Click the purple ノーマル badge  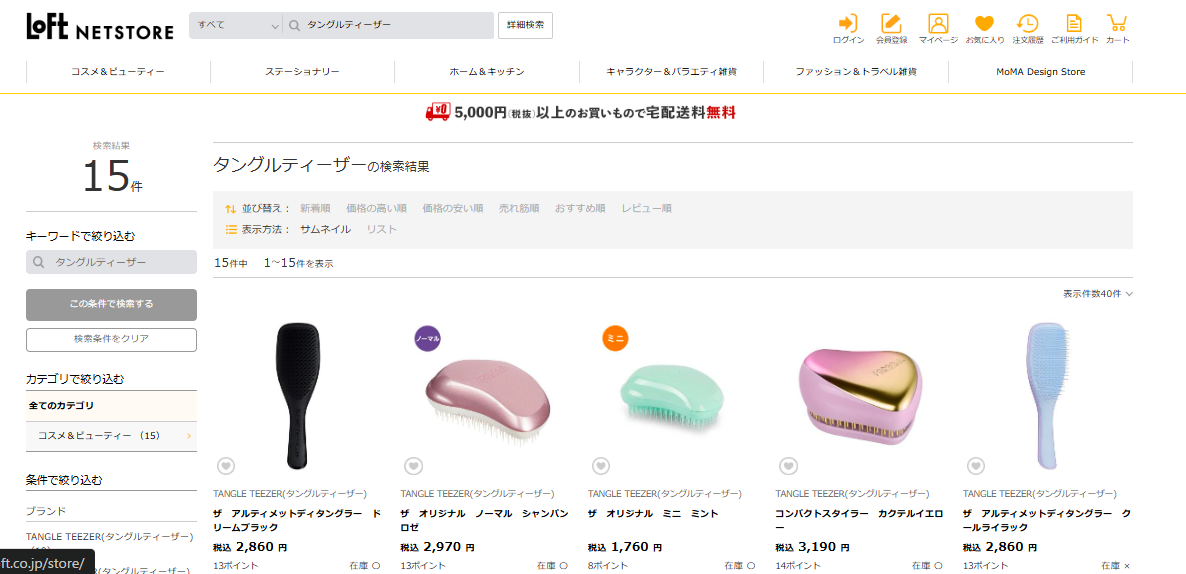coord(428,338)
